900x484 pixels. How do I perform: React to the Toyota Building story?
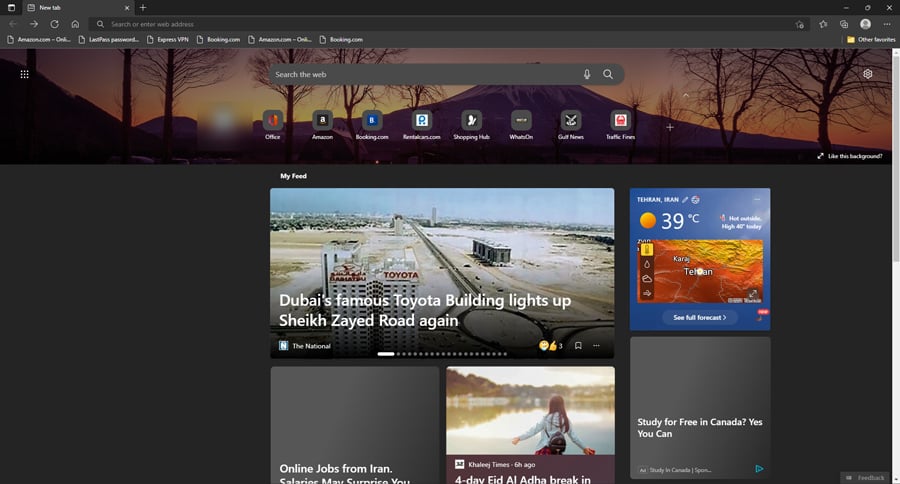pos(550,346)
